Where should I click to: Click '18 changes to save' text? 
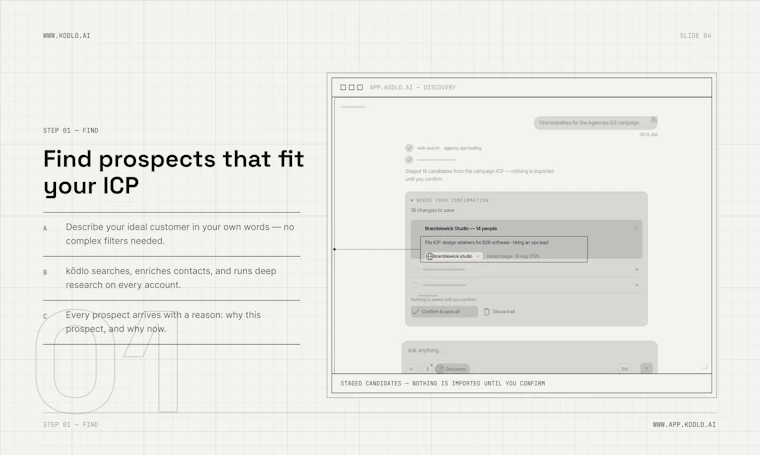click(432, 210)
